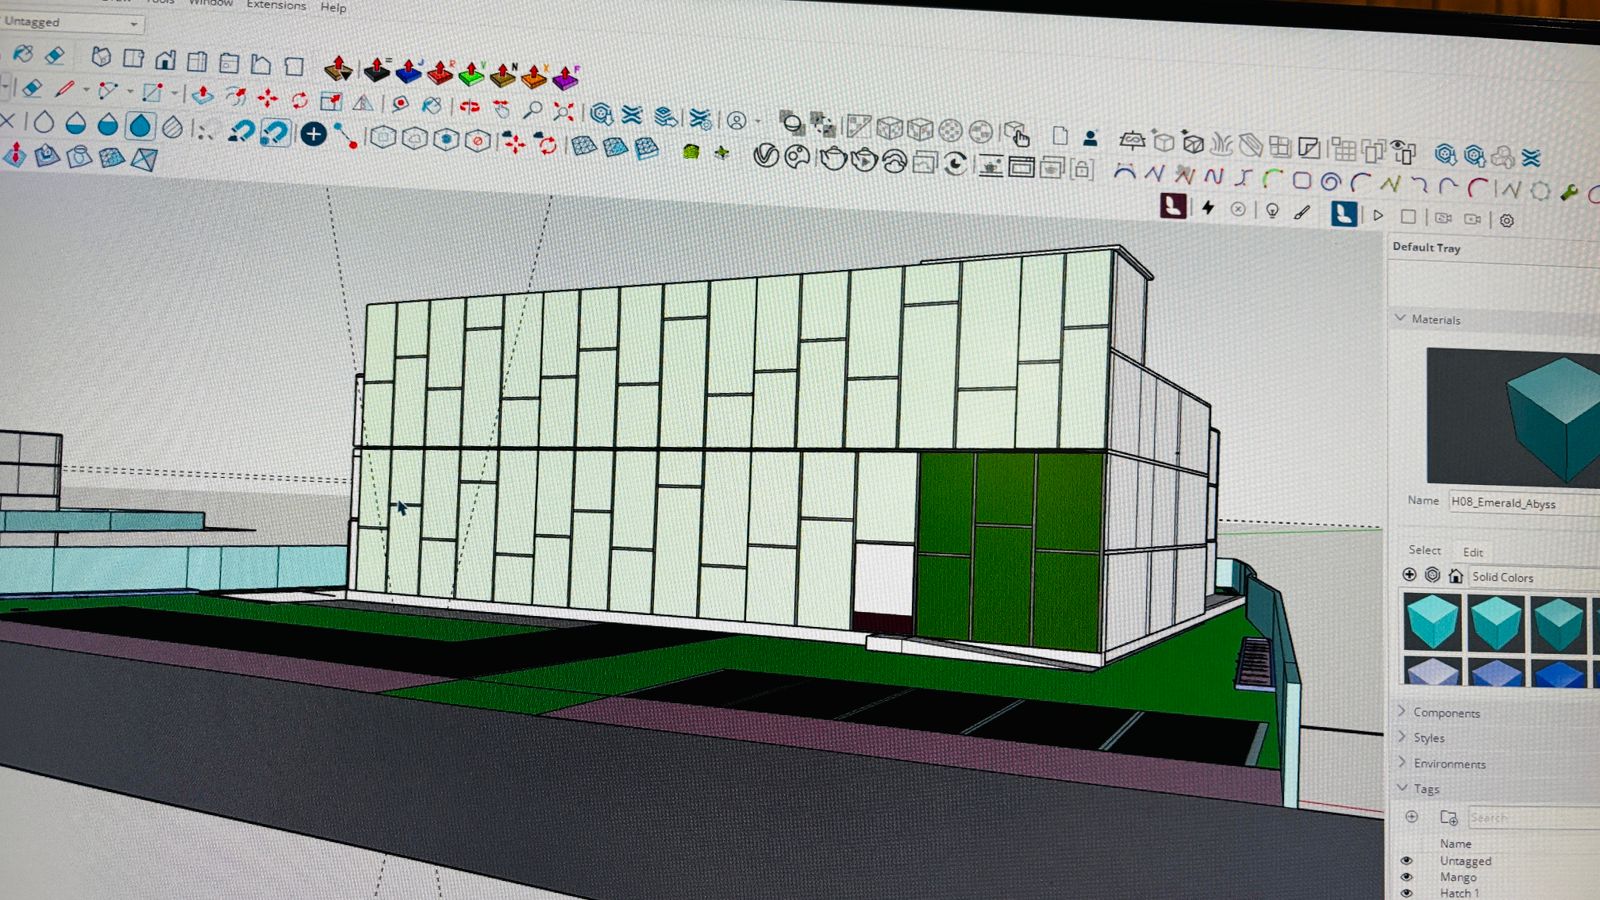Select the Orbit tool
Image resolution: width=1600 pixels, height=900 pixels.
(x=469, y=106)
